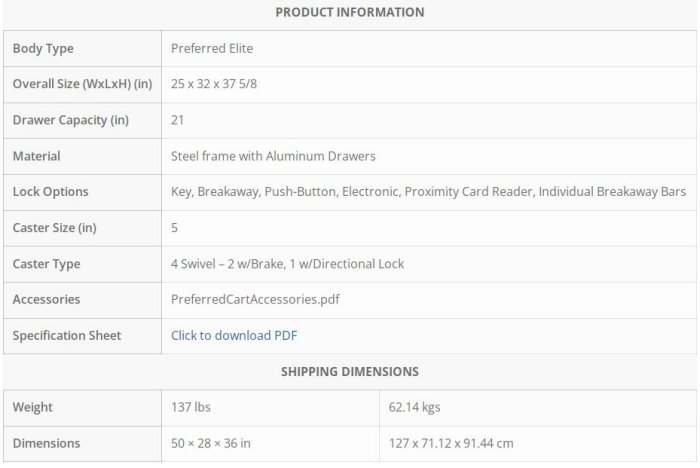
Task: Click the '4 Swivel – 2 w/Brake' value
Action: click(x=288, y=264)
